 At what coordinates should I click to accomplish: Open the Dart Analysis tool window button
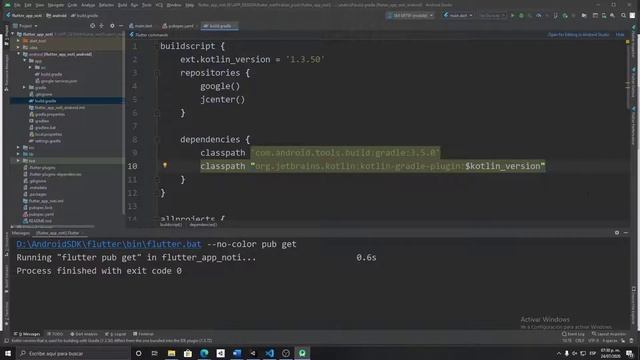point(84,334)
